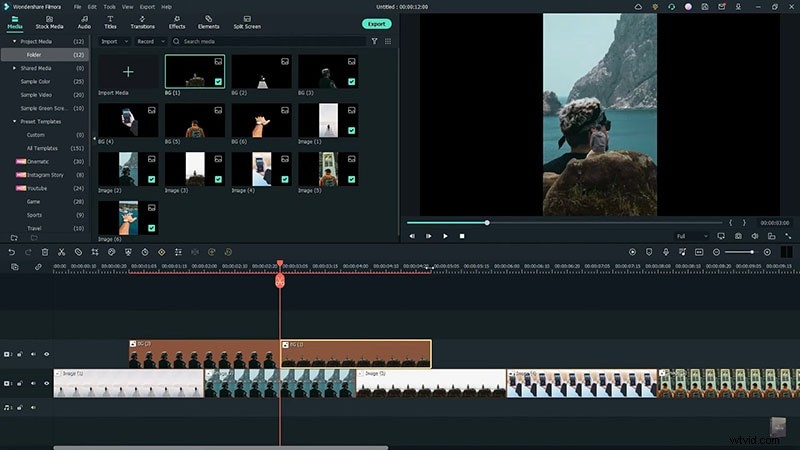
Task: Click the render preview circle icon
Action: click(x=632, y=252)
